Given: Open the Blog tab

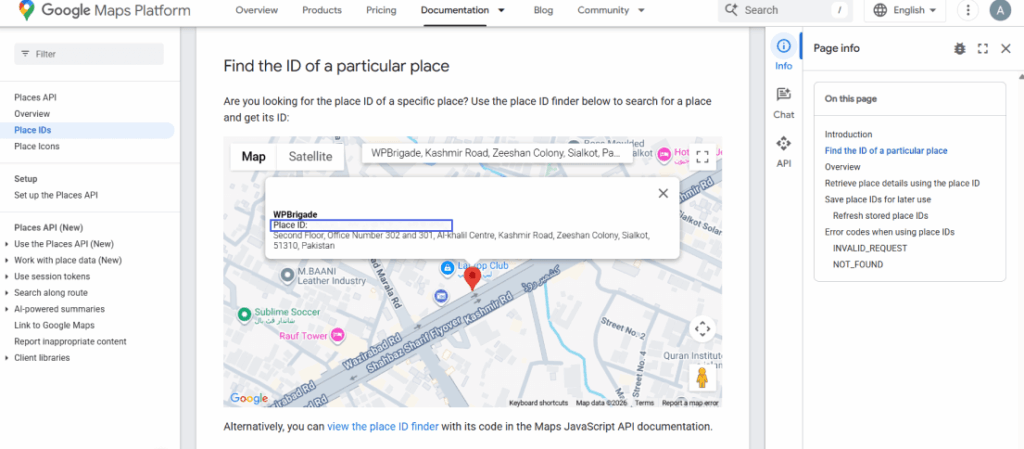Looking at the screenshot, I should 543,10.
